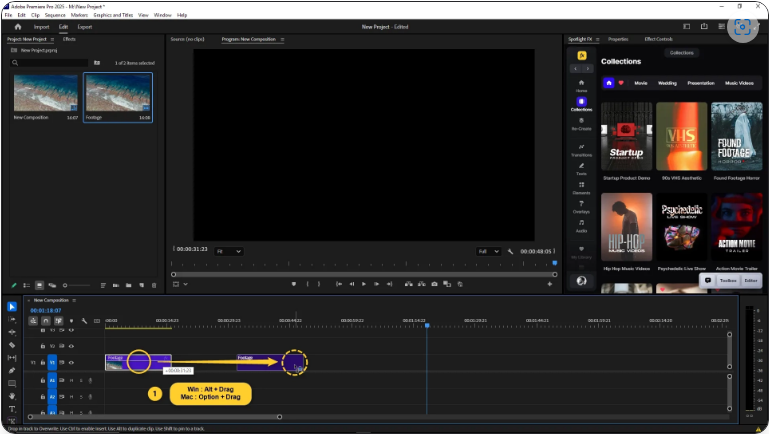Image resolution: width=769 pixels, height=434 pixels.
Task: Open the File menu
Action: 8,15
